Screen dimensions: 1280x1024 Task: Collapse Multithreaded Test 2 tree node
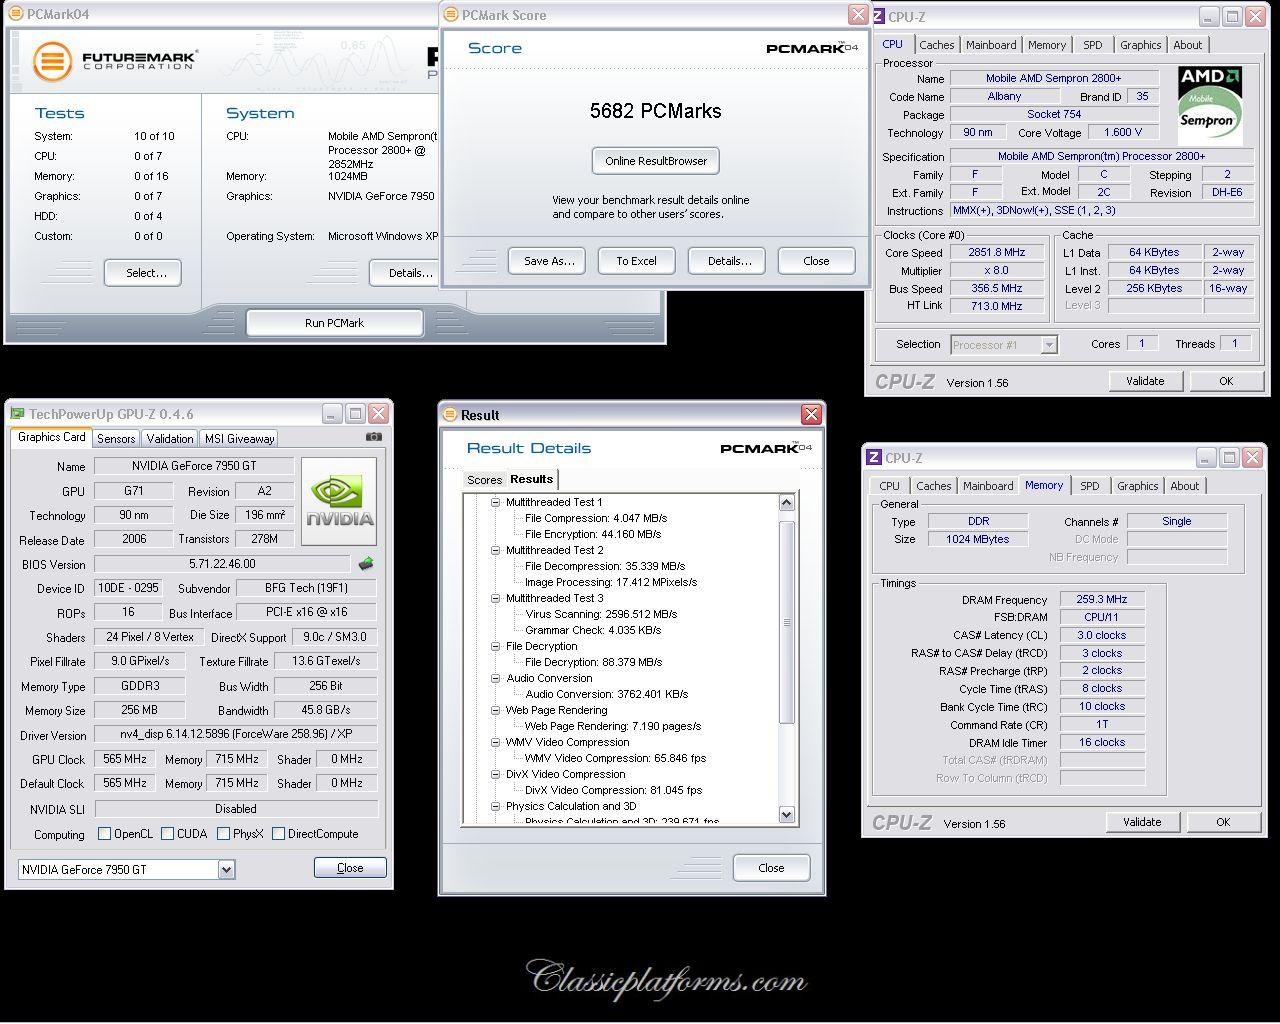click(x=495, y=550)
